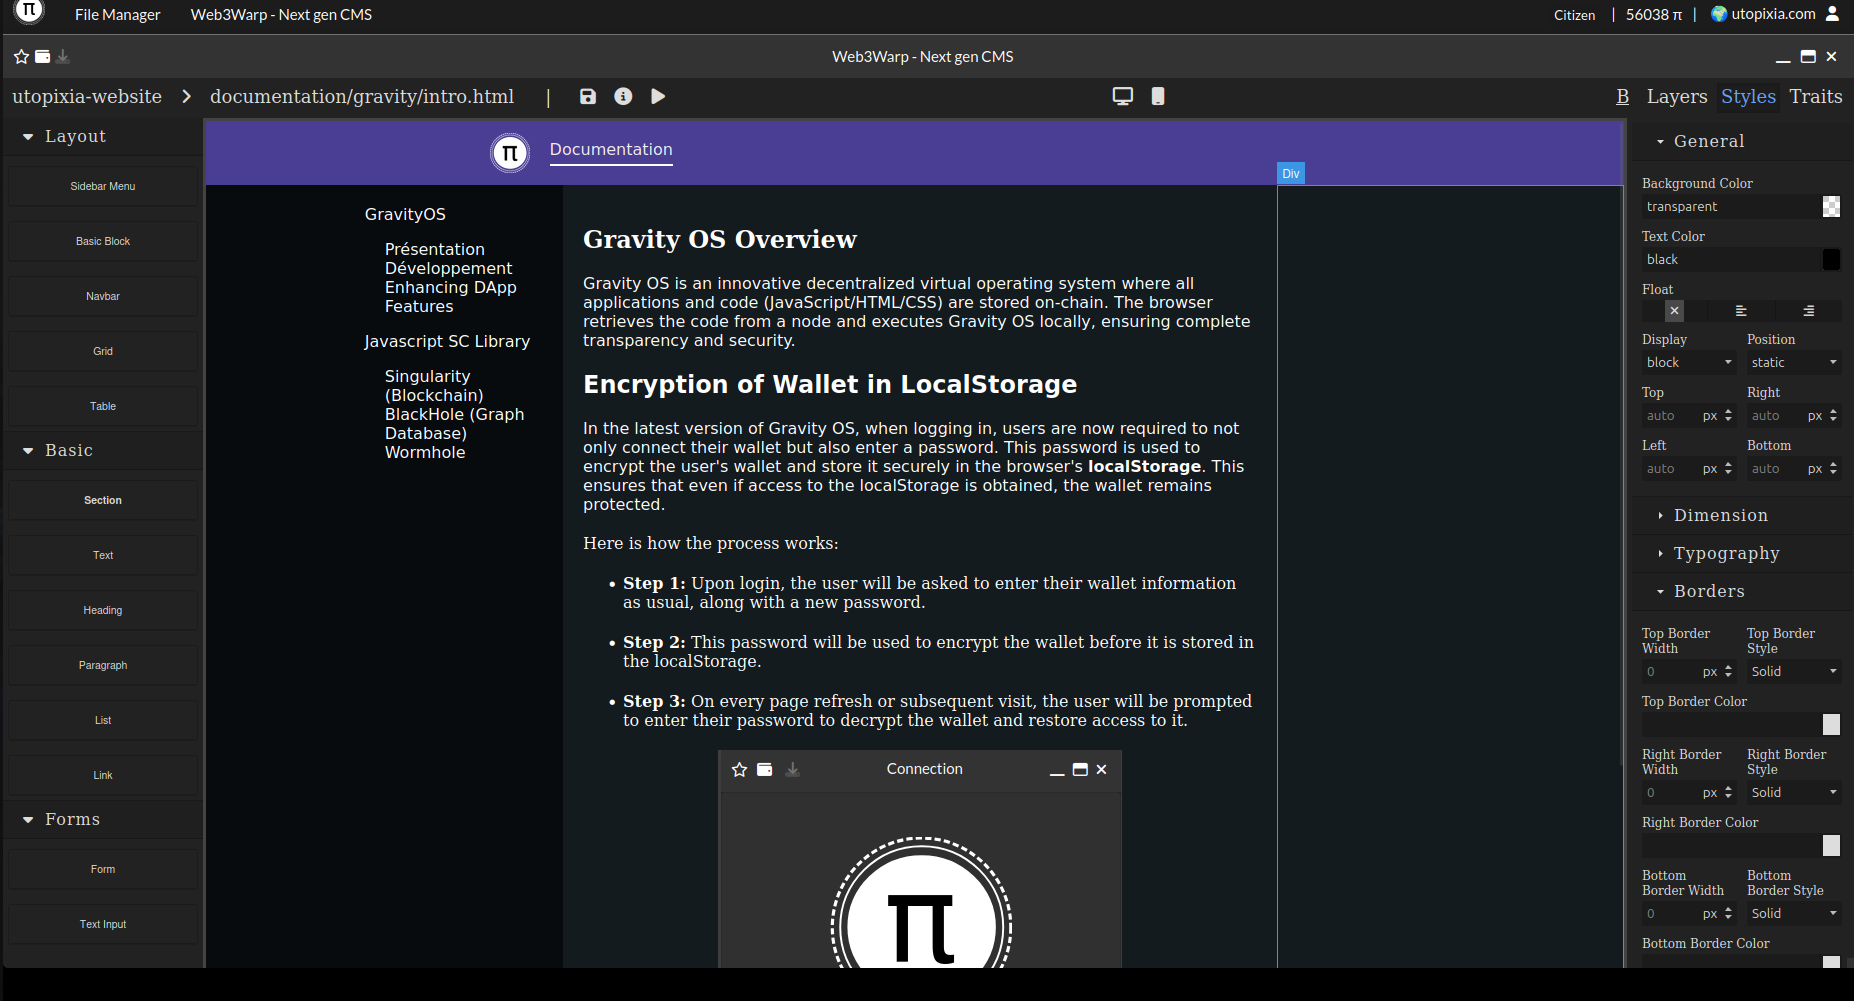
Task: Select the Navbar block
Action: [103, 297]
